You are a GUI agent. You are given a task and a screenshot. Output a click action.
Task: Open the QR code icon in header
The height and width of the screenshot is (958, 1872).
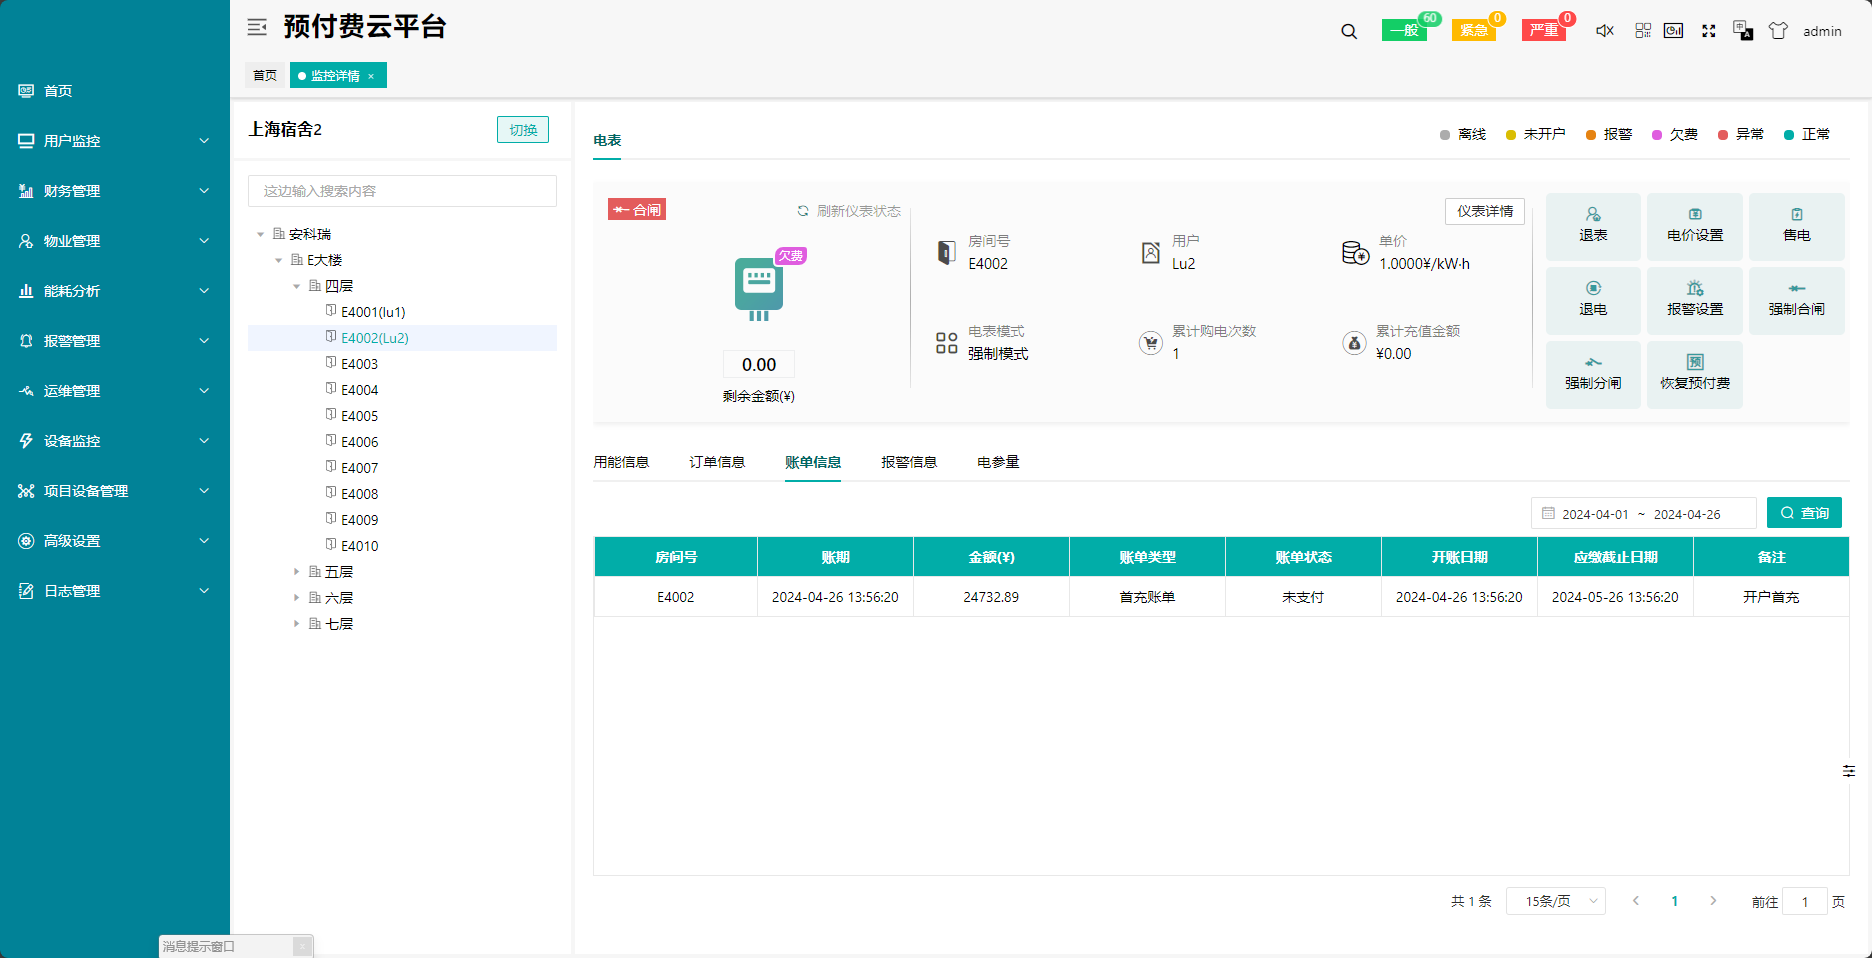point(1643,31)
